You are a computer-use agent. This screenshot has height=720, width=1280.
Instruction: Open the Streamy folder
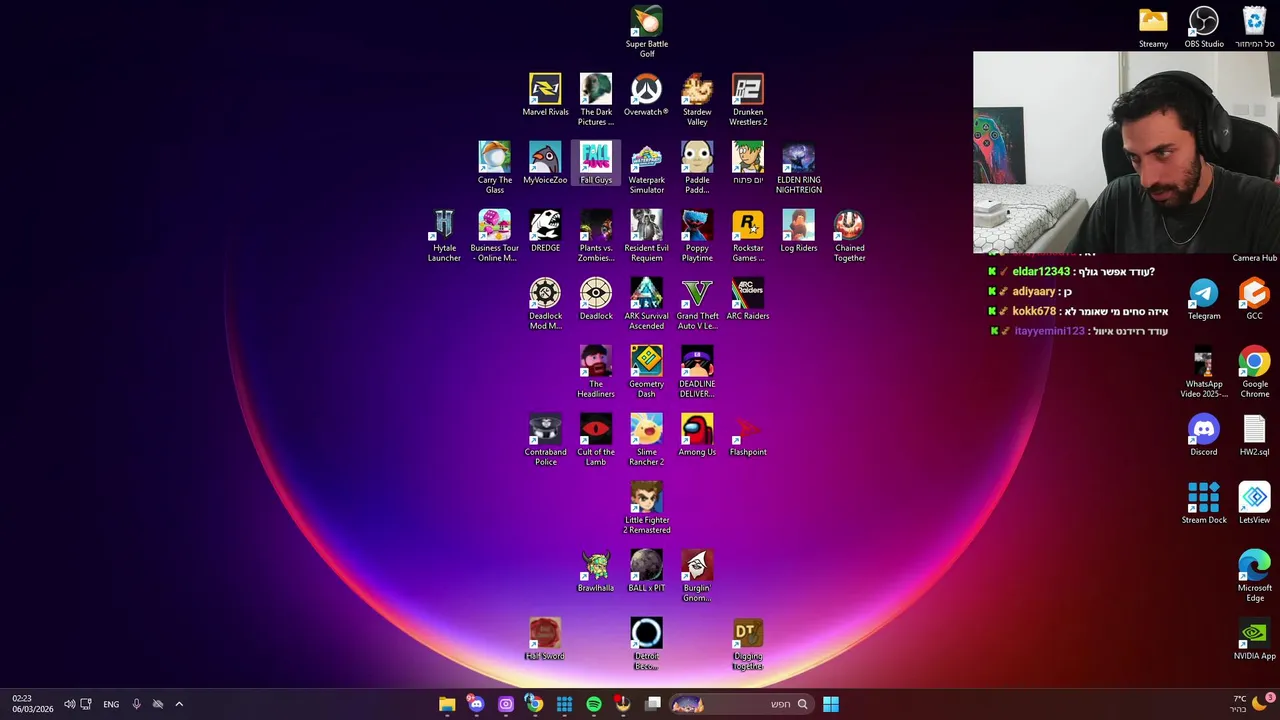coord(1153,27)
